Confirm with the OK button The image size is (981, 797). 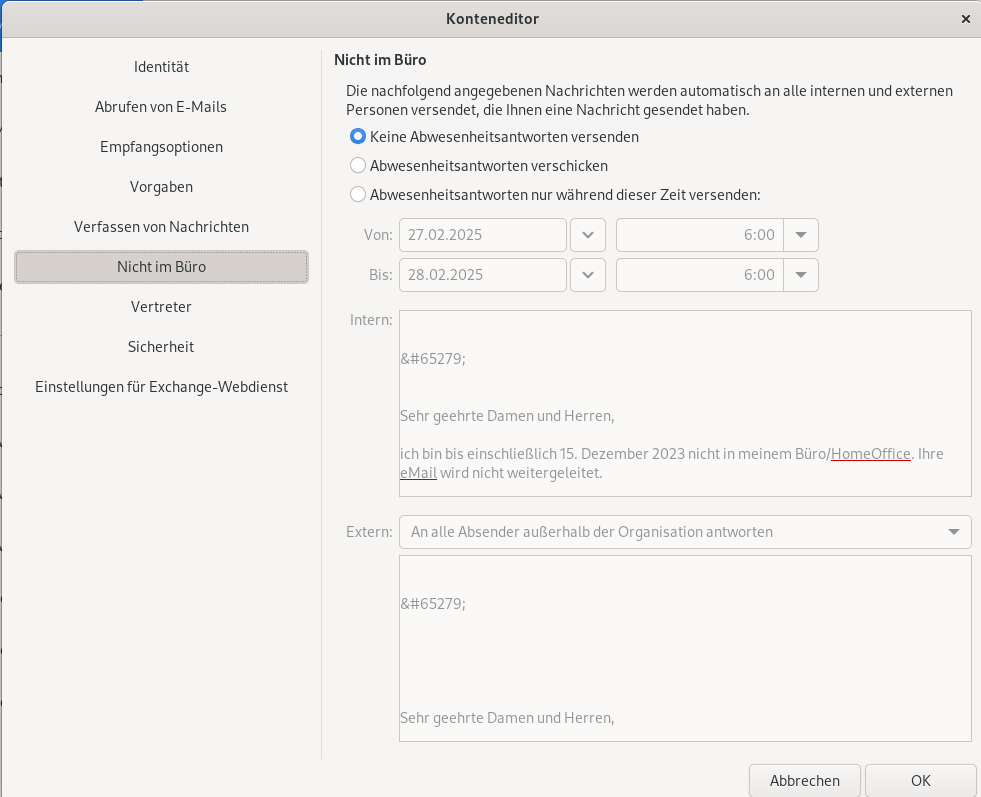[x=920, y=781]
